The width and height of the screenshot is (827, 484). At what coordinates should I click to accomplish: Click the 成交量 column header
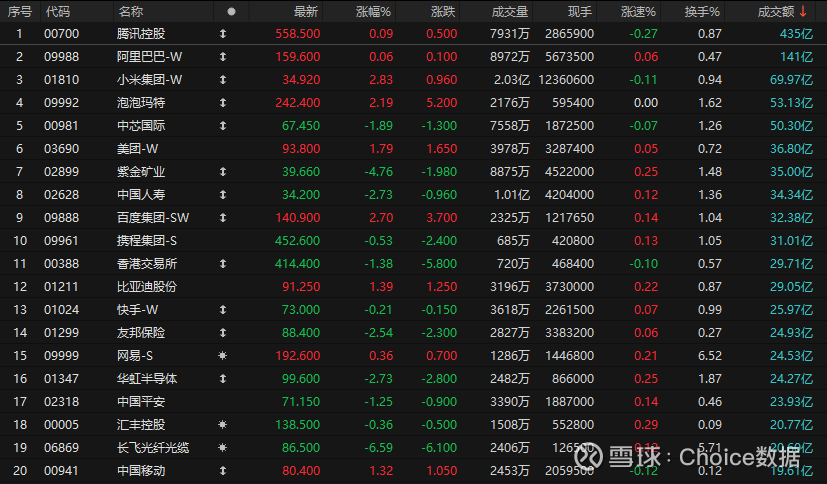click(509, 12)
